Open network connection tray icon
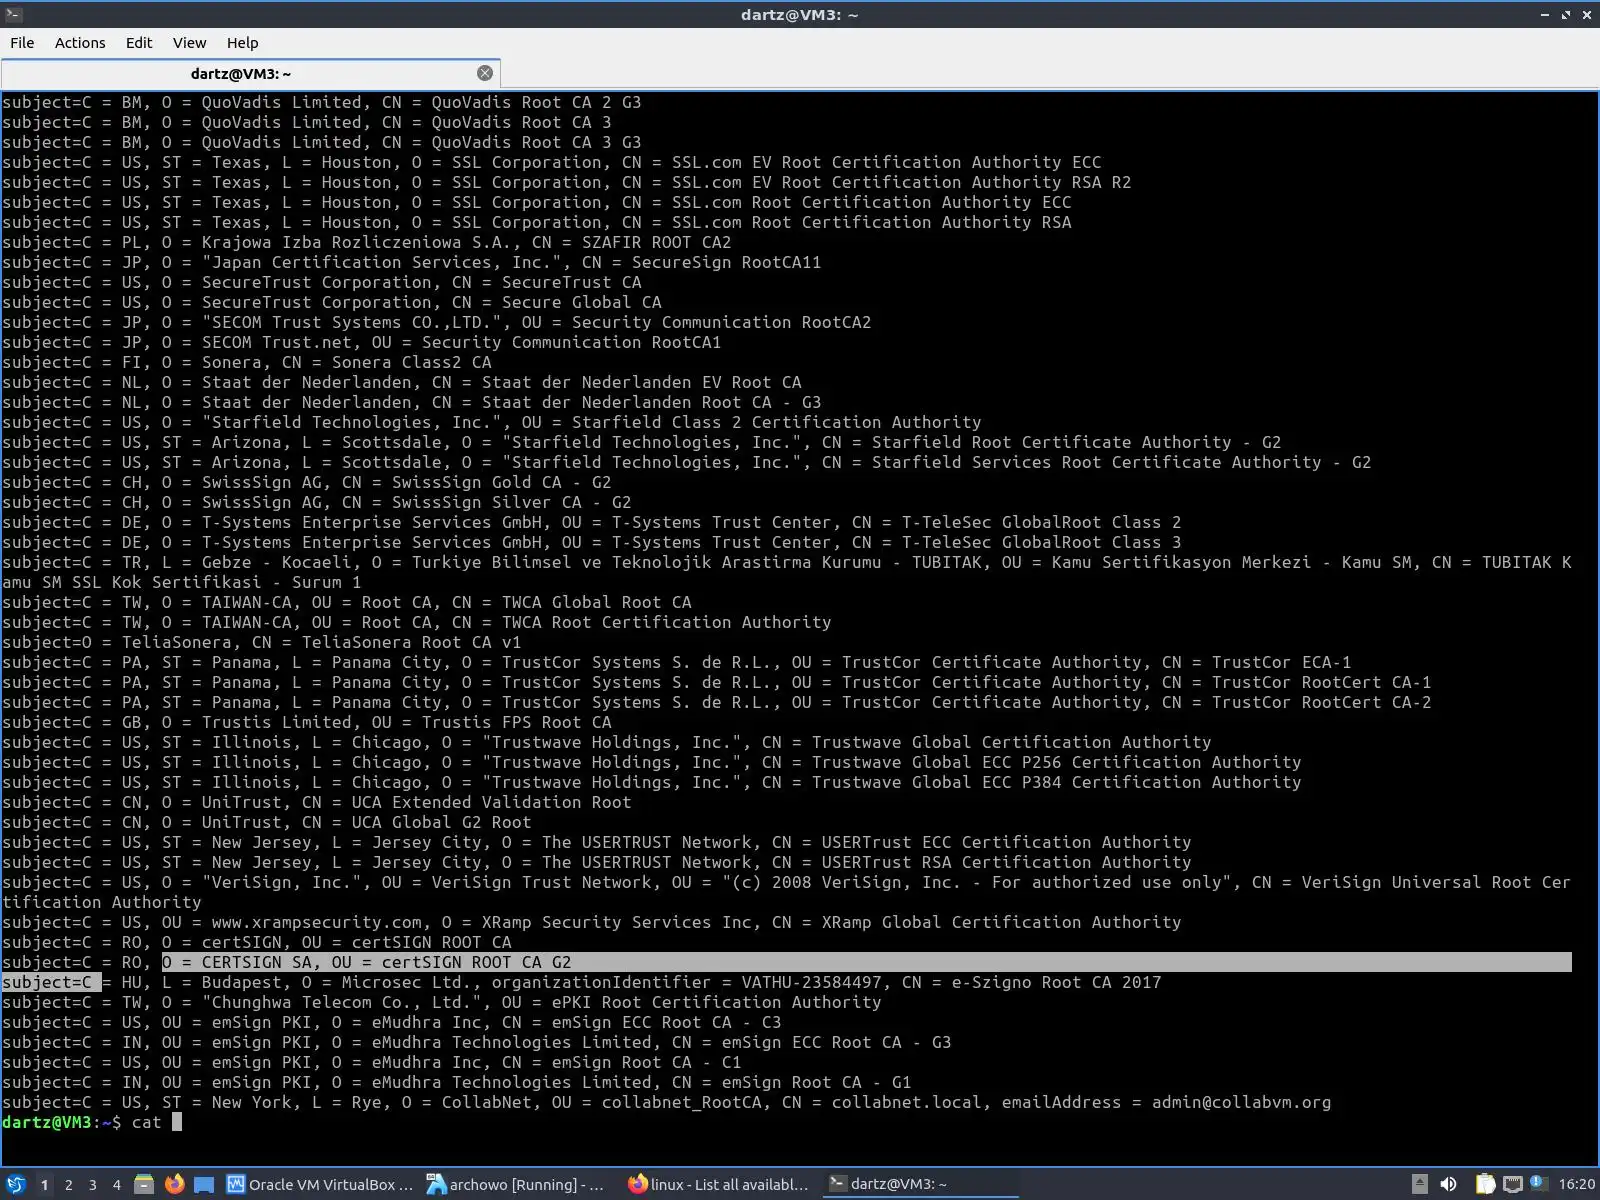 point(1512,1184)
